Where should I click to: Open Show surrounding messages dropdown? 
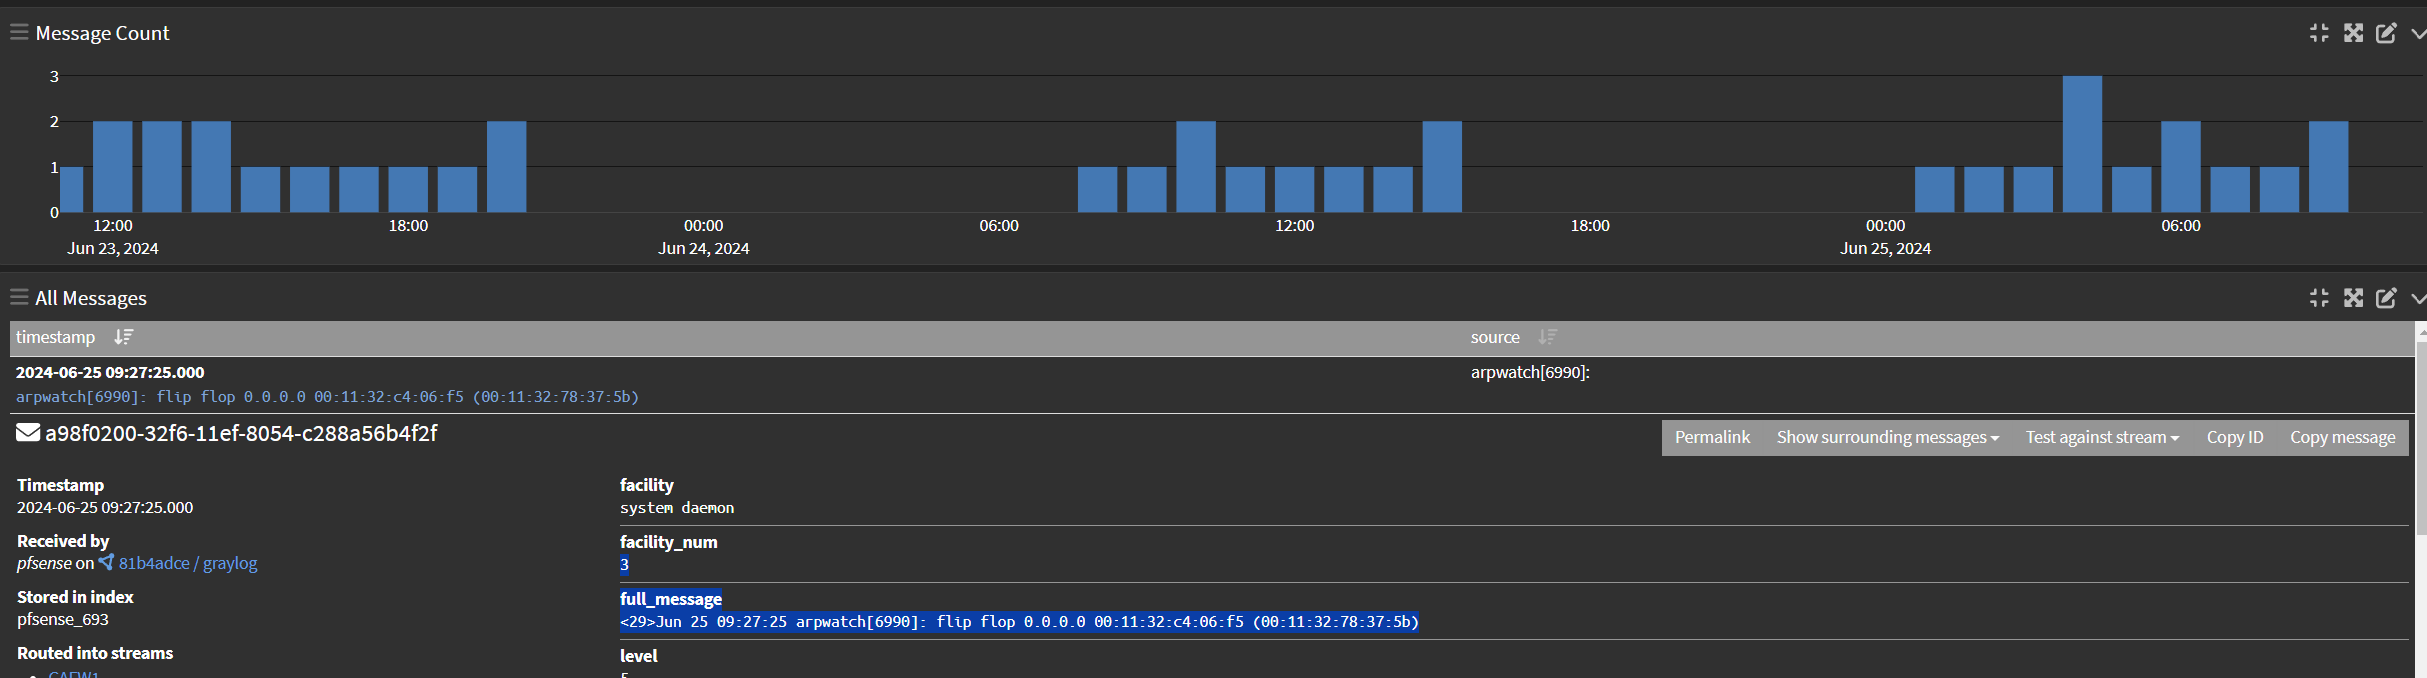pyautogui.click(x=1887, y=437)
